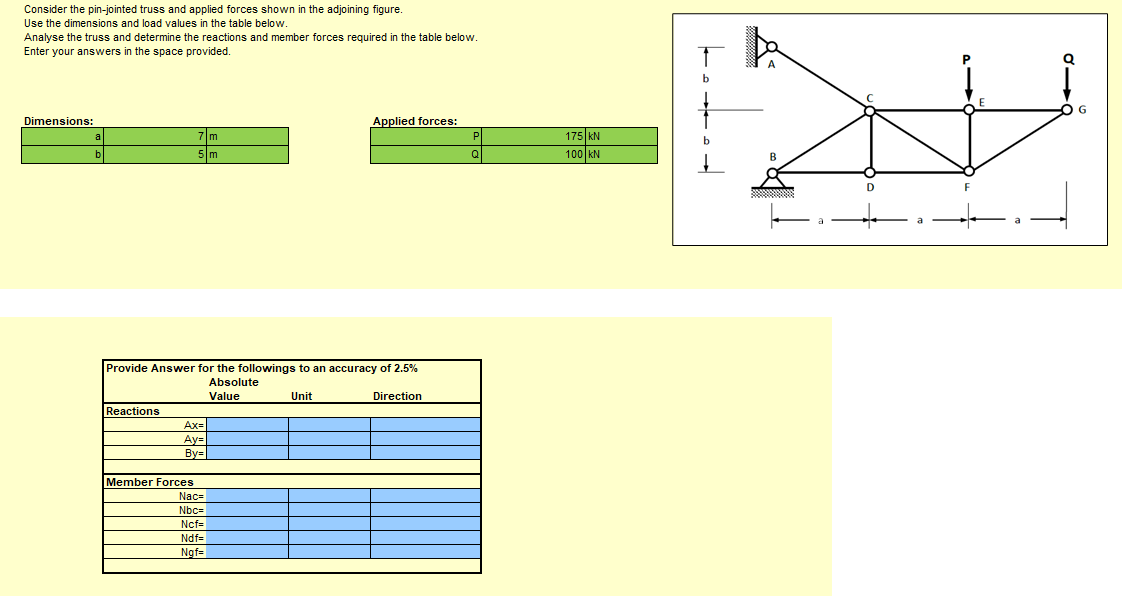
Task: Select the Nac absolute value cell
Action: point(248,496)
